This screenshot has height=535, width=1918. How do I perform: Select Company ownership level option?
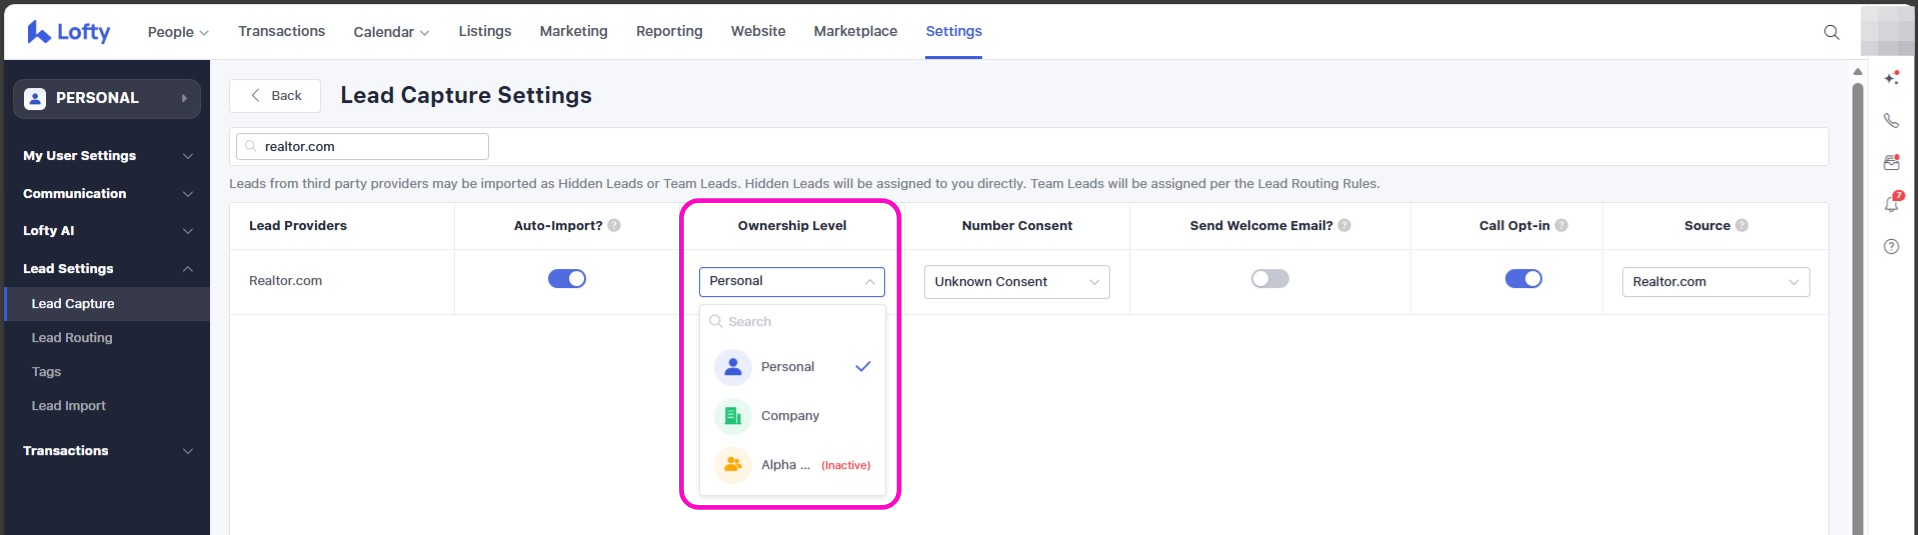[x=790, y=416]
